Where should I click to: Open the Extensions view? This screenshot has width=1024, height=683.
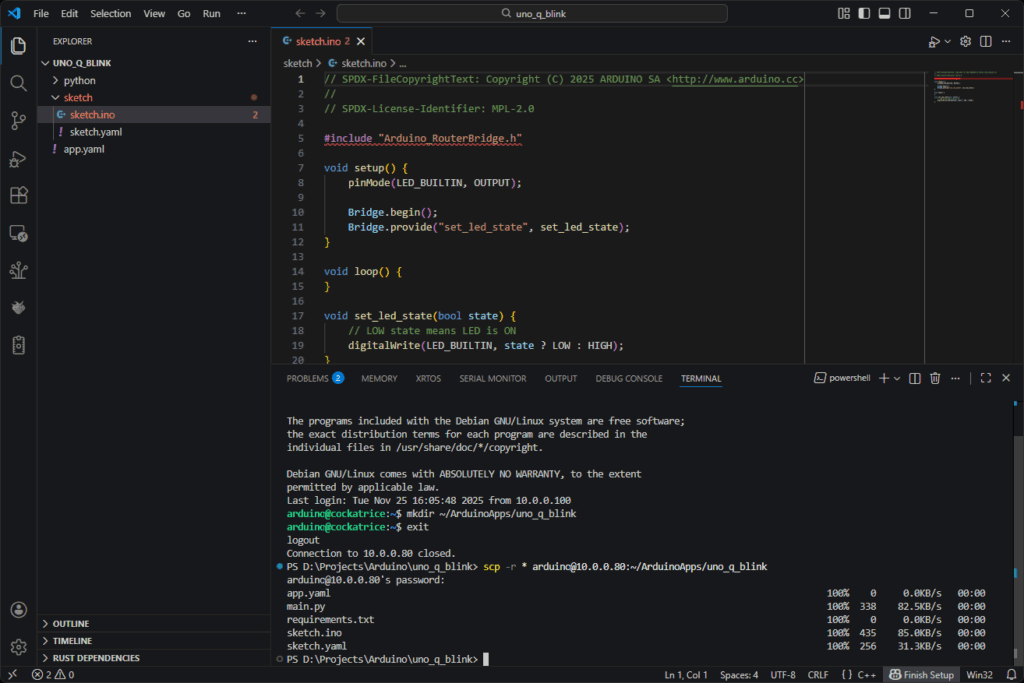pyautogui.click(x=18, y=195)
